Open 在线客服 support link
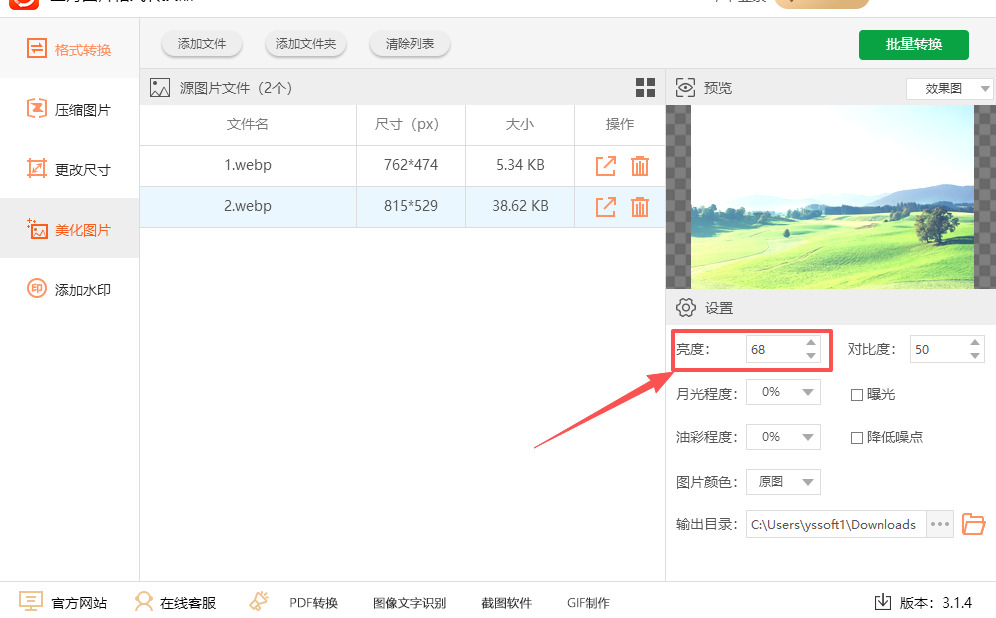 [188, 603]
